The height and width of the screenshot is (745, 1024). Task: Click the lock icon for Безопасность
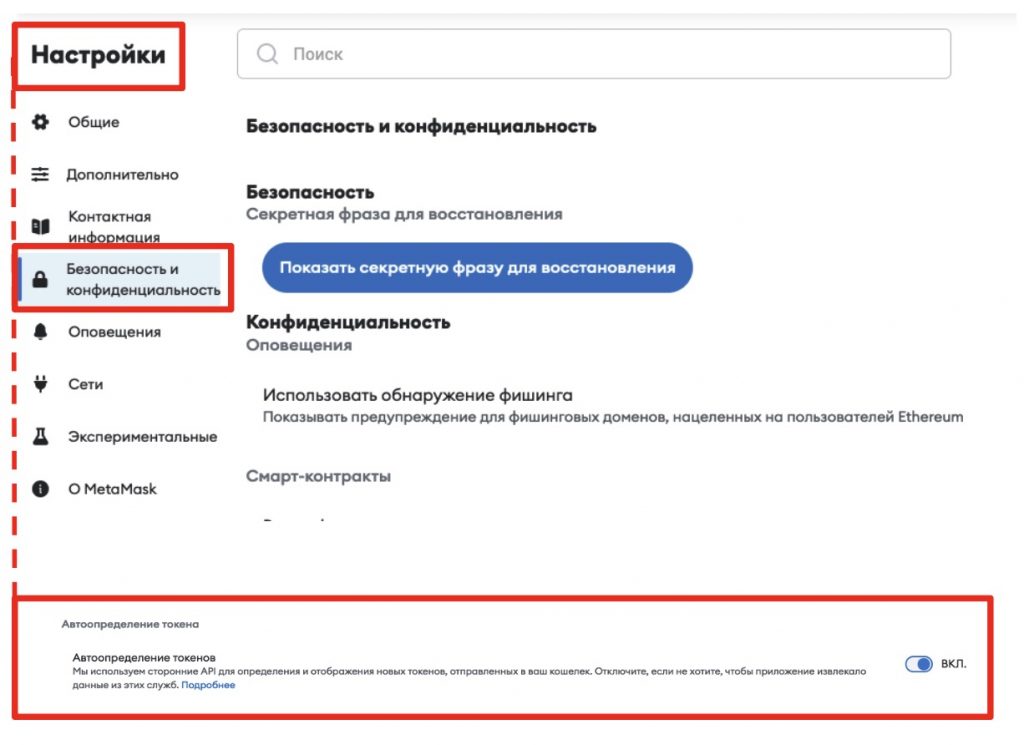coord(40,279)
